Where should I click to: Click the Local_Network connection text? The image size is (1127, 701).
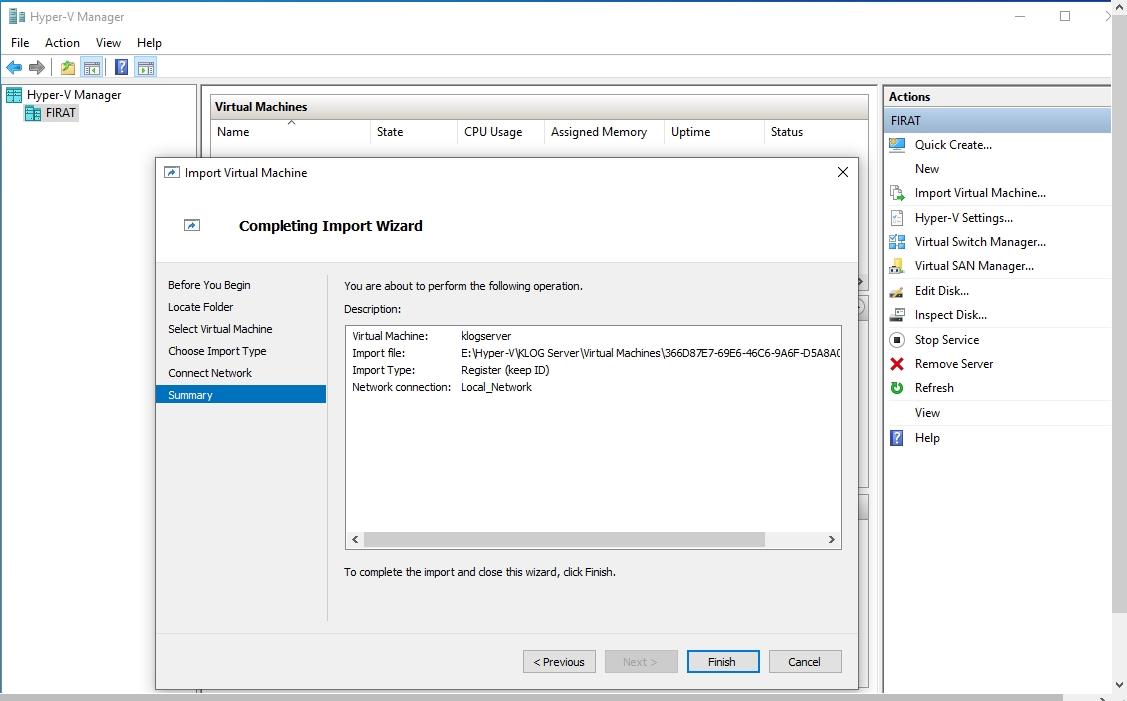click(496, 387)
